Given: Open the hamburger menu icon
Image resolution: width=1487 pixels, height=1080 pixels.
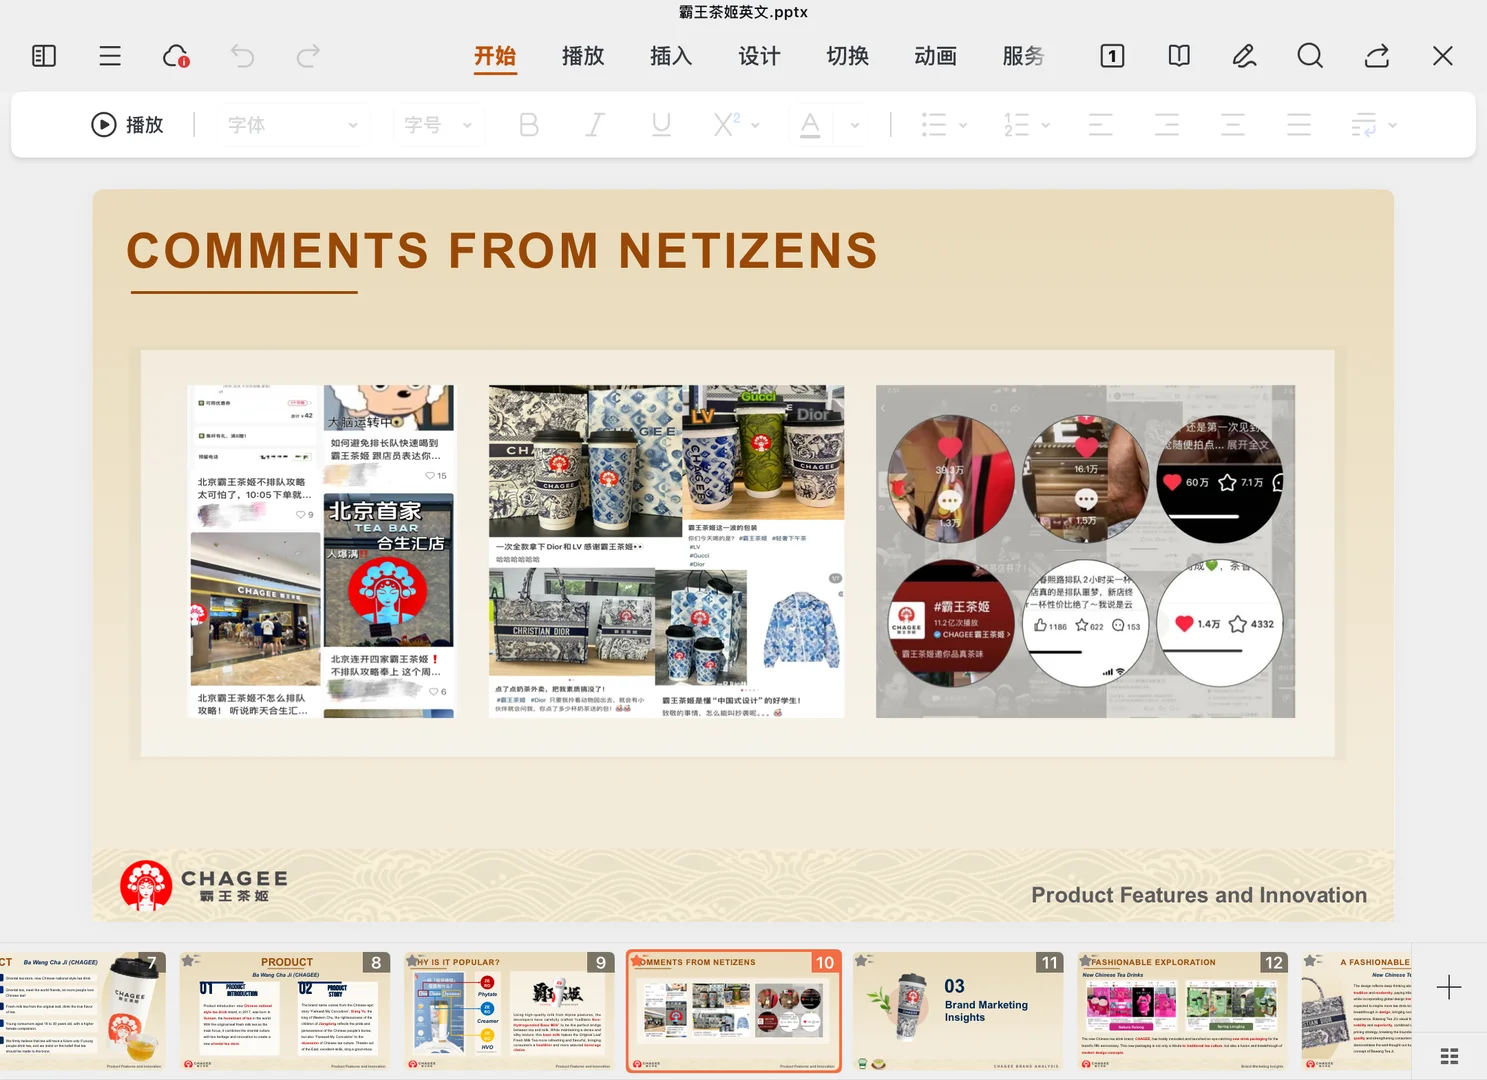Looking at the screenshot, I should click(x=110, y=56).
